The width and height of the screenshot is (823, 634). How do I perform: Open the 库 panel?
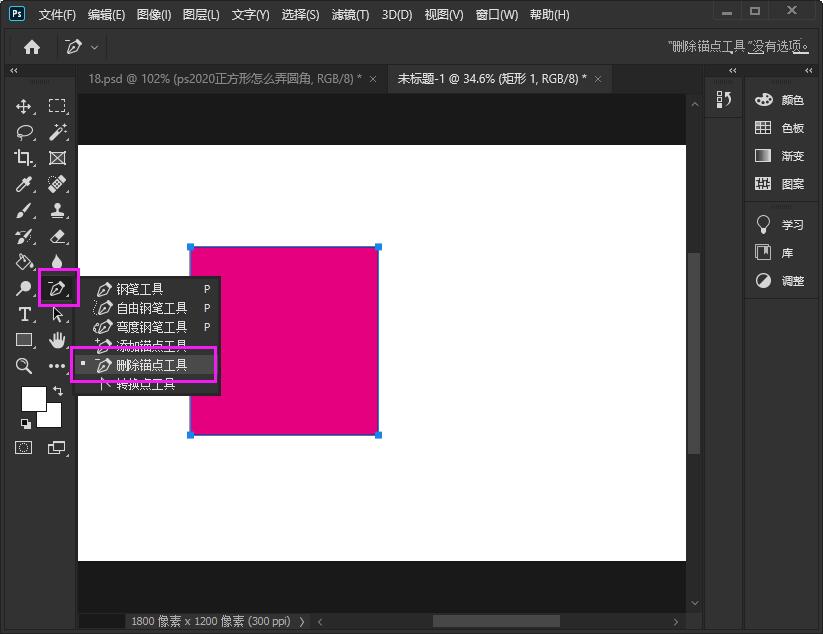774,253
